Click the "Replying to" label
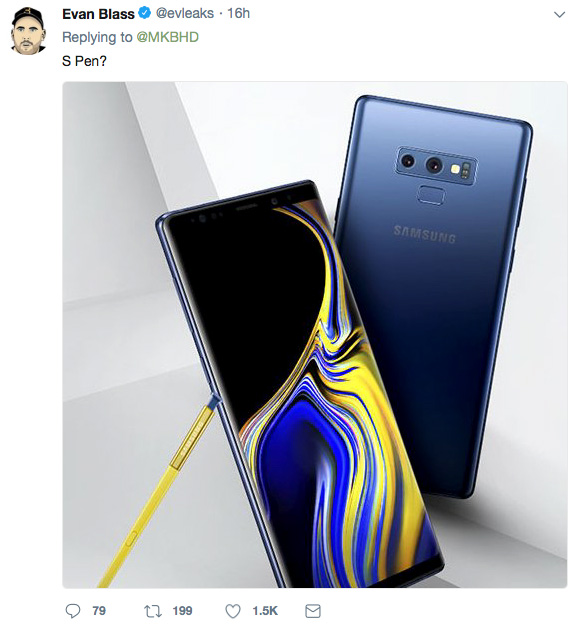Viewport: 578px width, 624px height. point(97,37)
